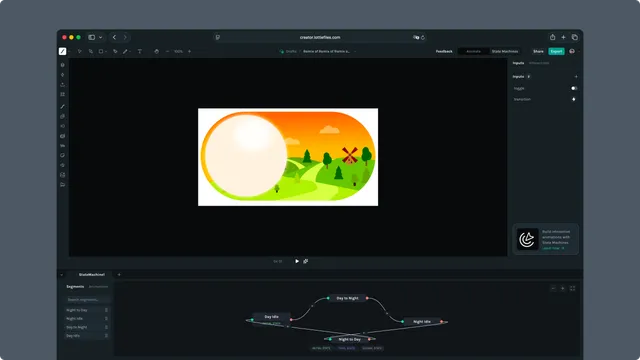Select the Night to Day graph node
The width and height of the screenshot is (640, 360).
(349, 339)
